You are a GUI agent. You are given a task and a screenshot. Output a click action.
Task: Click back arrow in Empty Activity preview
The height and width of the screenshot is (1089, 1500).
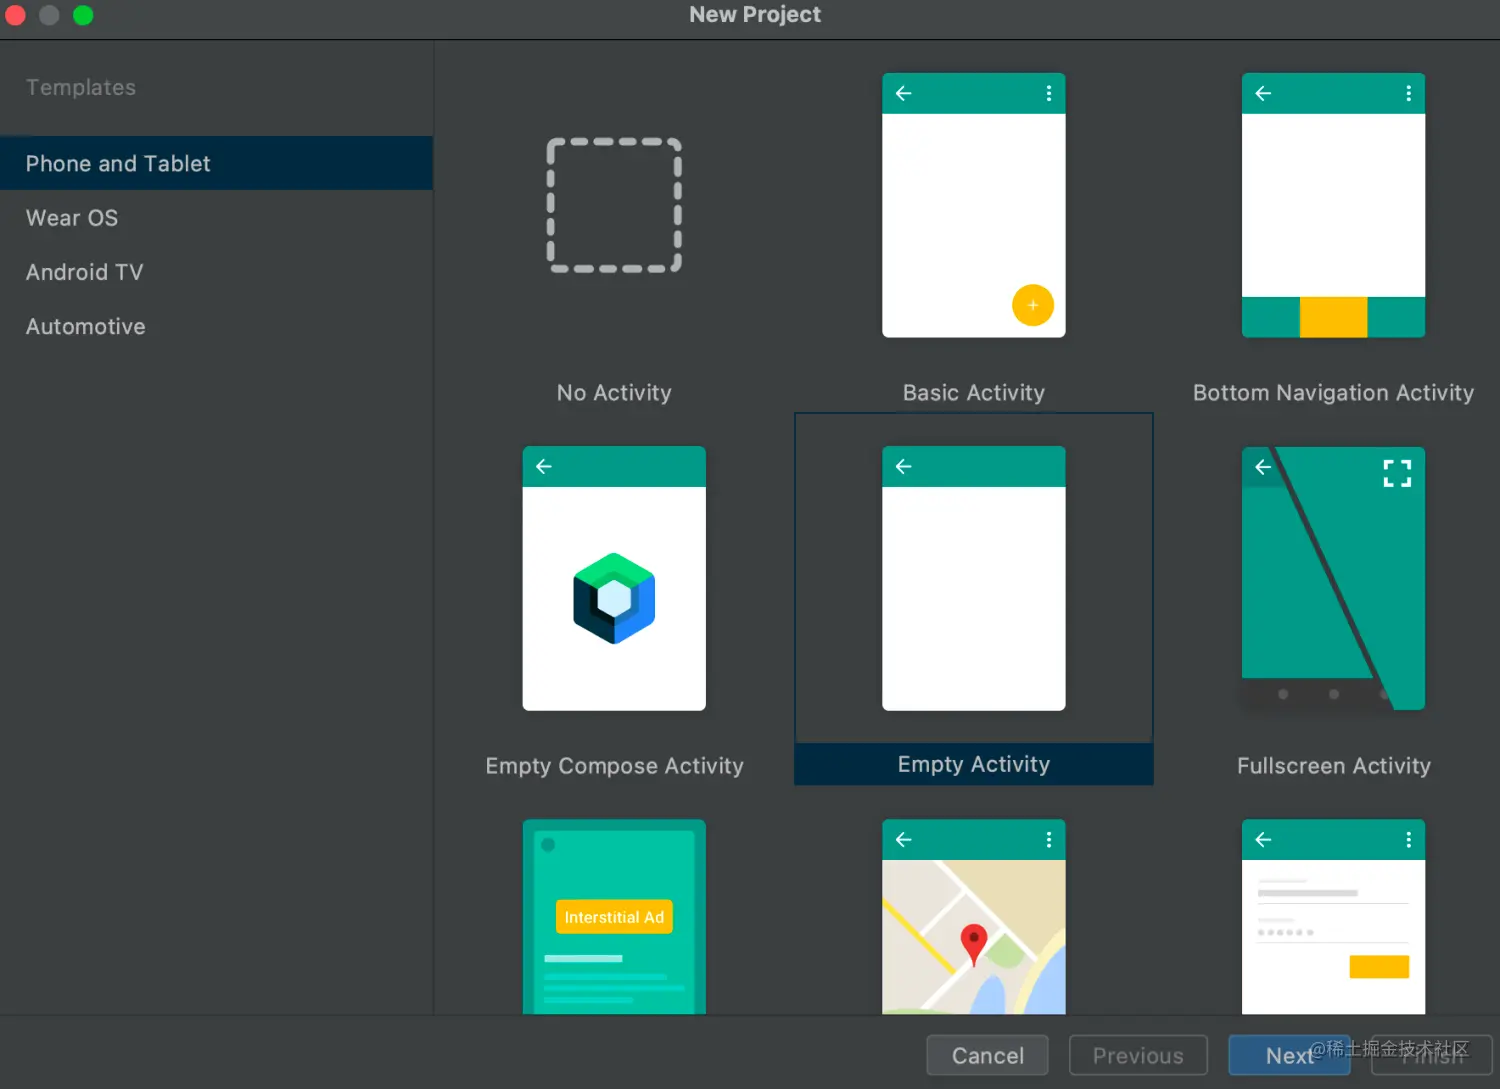[x=904, y=466]
